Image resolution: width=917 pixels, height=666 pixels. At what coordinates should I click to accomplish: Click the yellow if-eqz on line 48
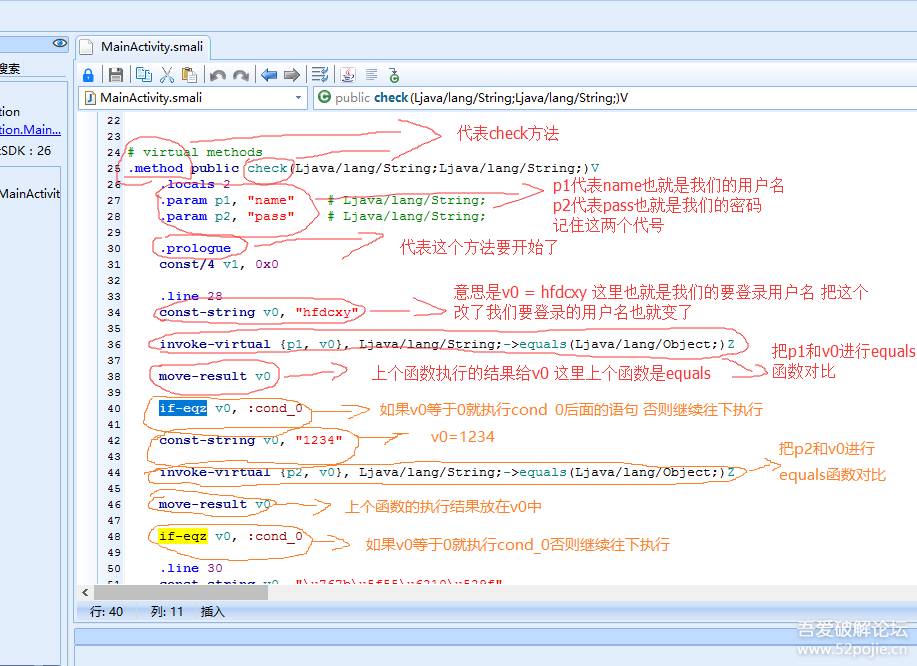pyautogui.click(x=182, y=536)
